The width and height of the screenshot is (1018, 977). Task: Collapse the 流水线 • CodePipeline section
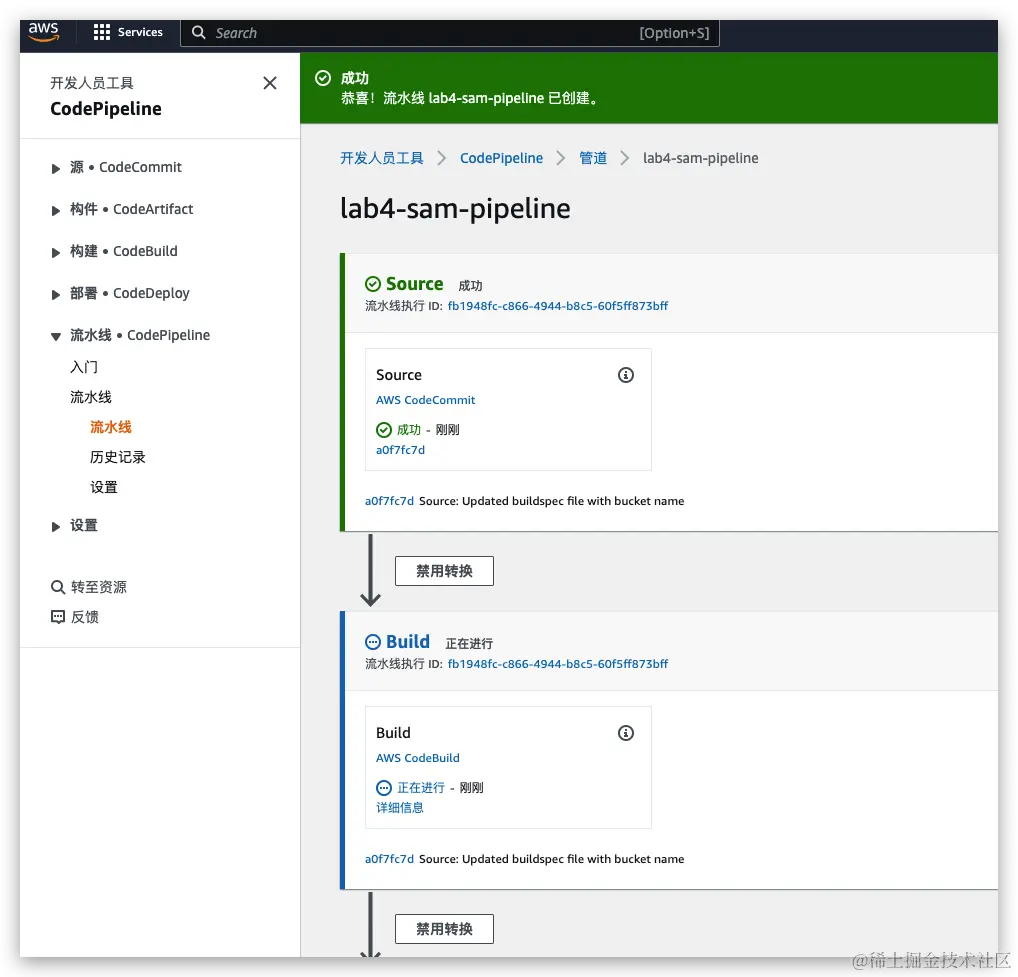point(56,336)
